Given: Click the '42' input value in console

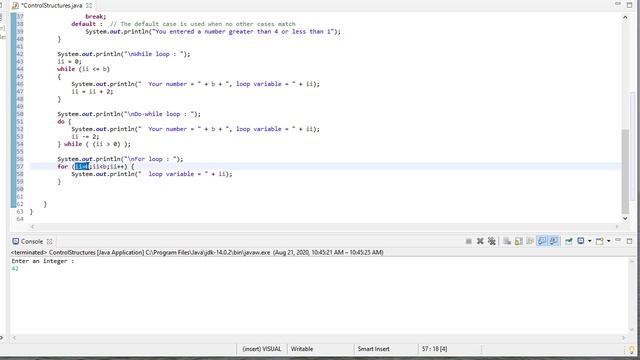Looking at the screenshot, I should (x=15, y=269).
